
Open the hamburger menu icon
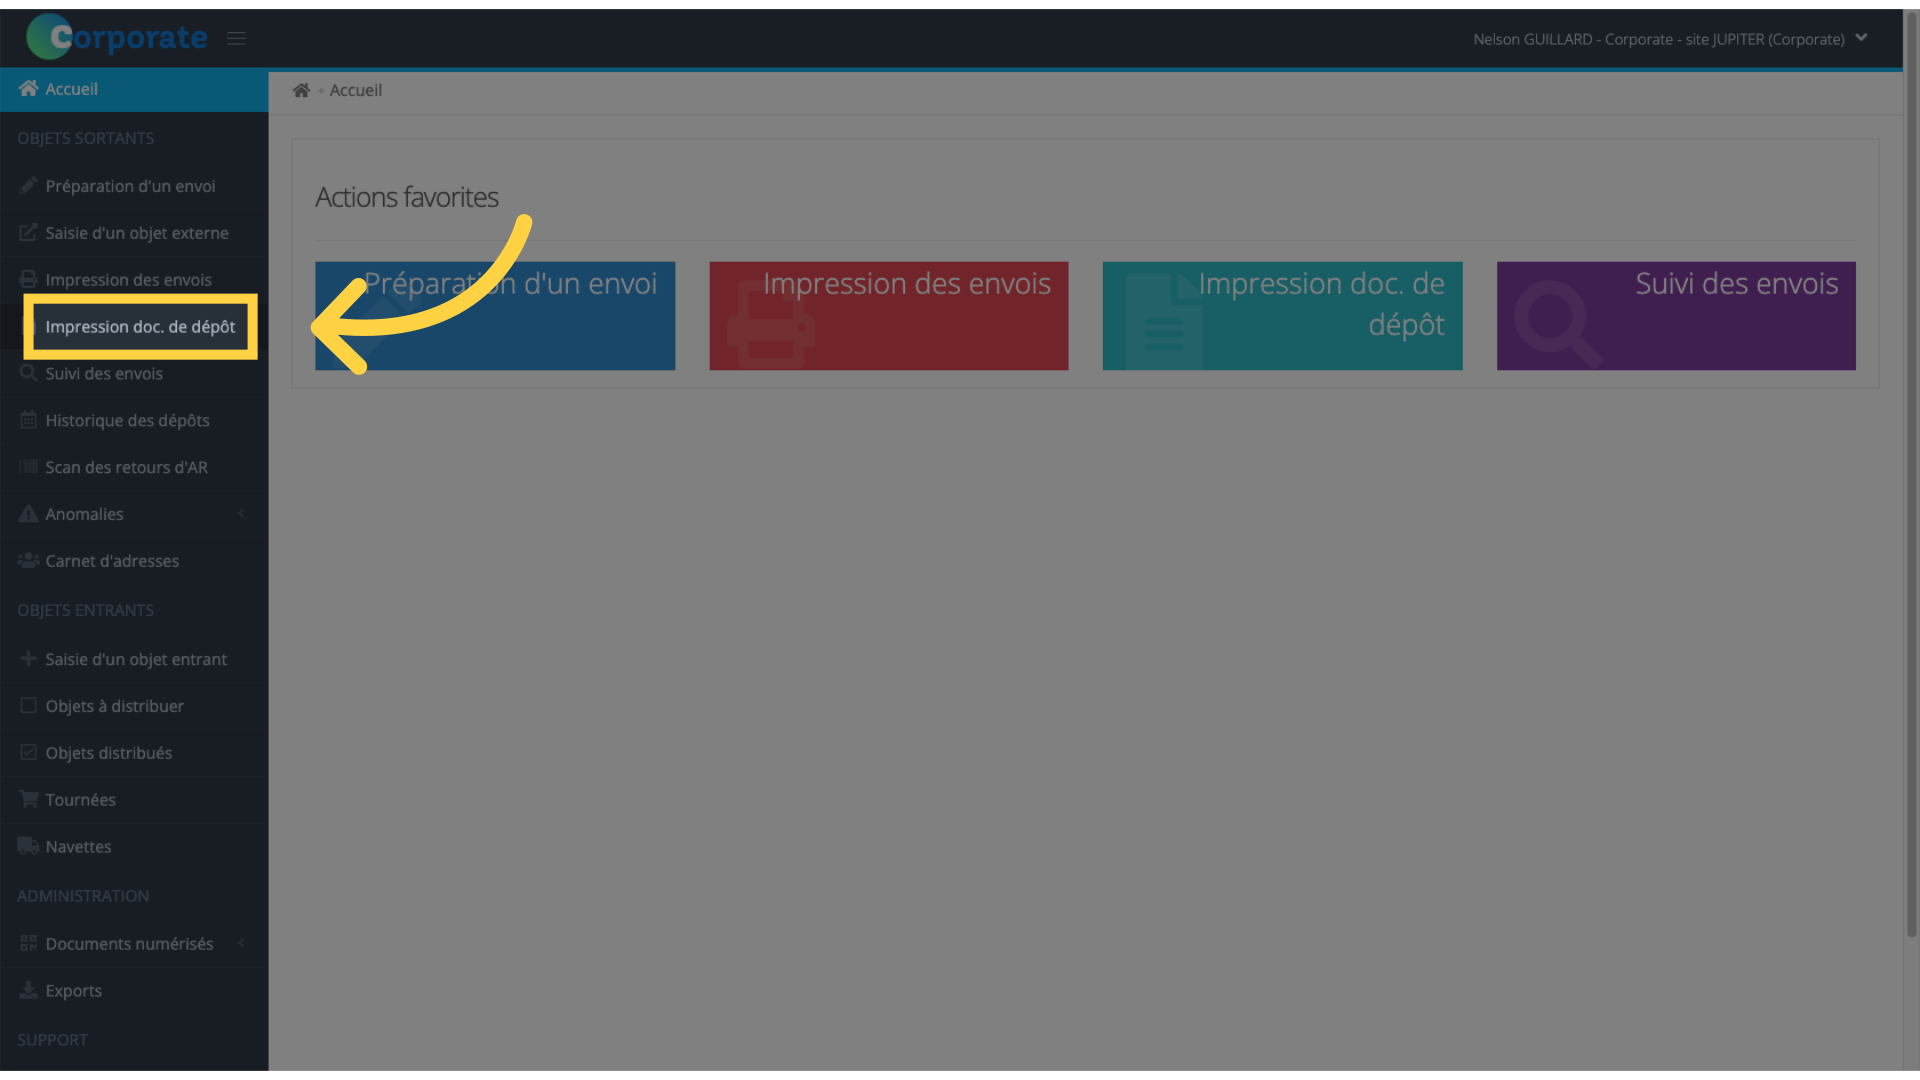point(236,37)
